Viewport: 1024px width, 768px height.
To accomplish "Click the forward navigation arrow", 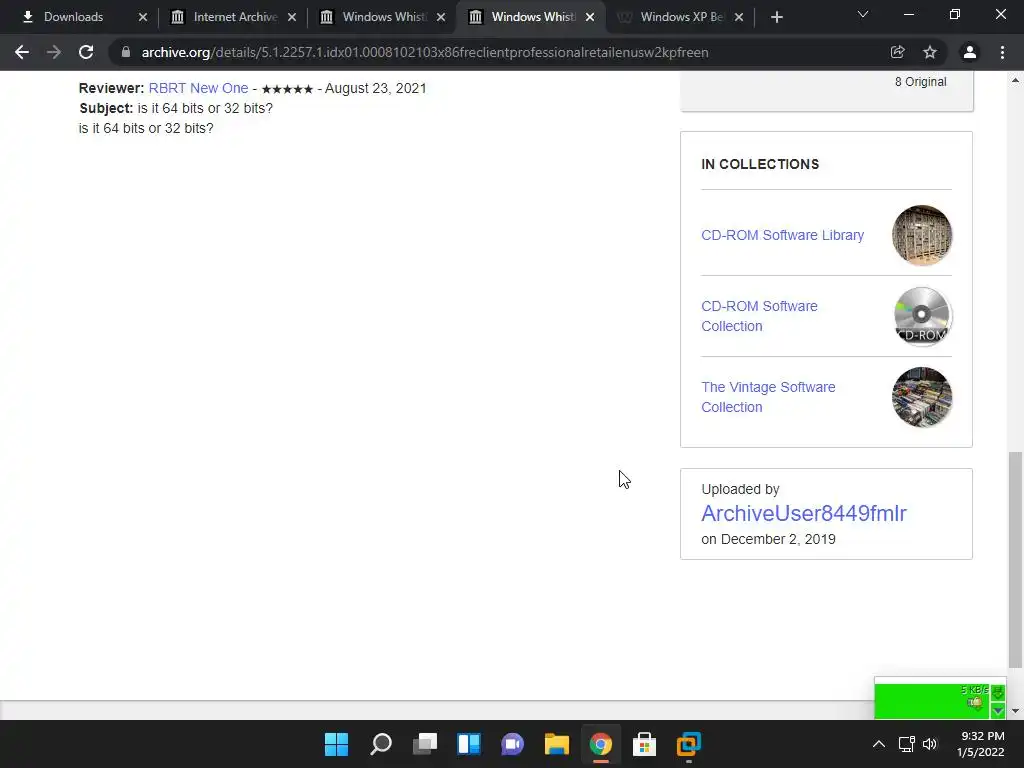I will click(54, 52).
